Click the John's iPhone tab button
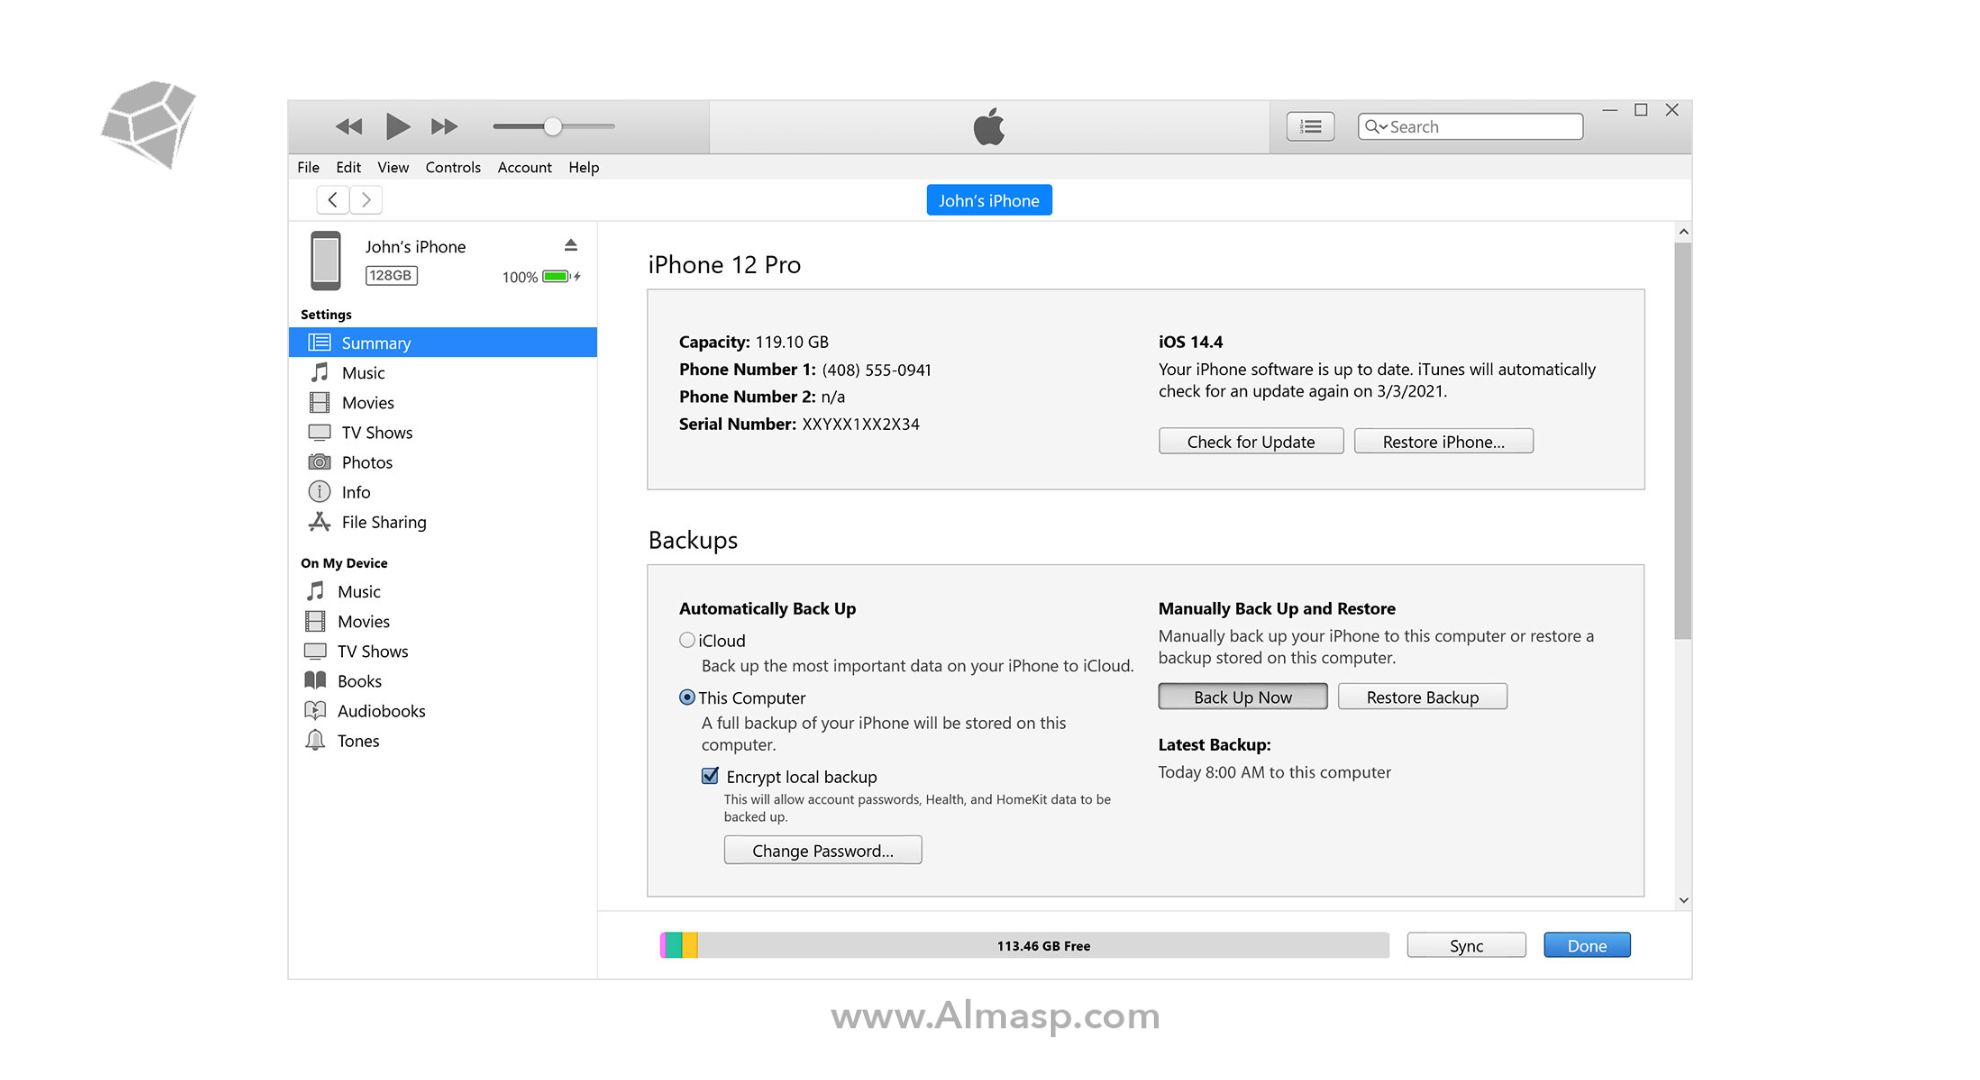 pos(988,200)
